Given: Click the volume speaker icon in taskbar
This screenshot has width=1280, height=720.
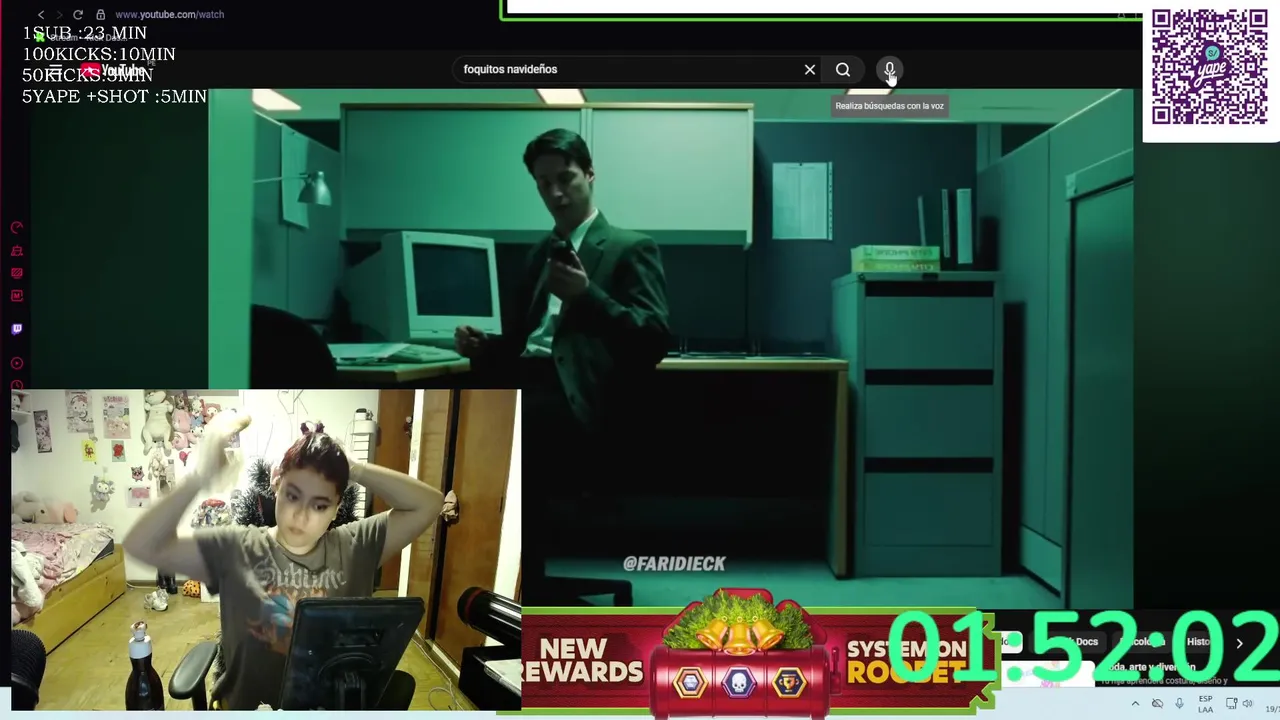Looking at the screenshot, I should (x=1247, y=703).
